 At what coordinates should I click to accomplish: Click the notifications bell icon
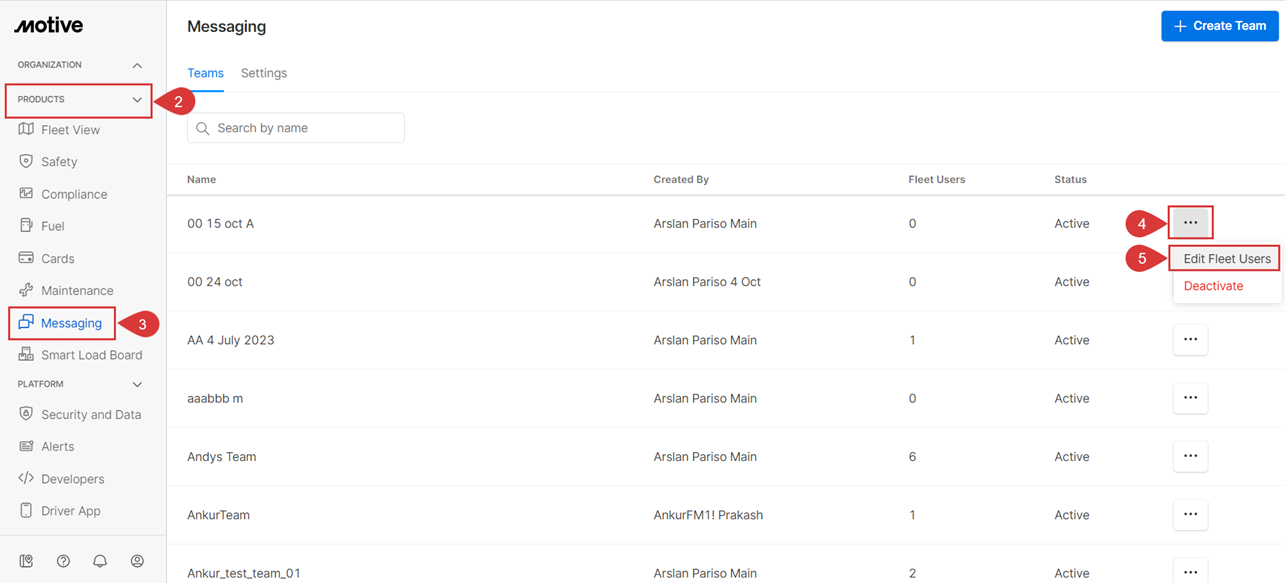[100, 561]
